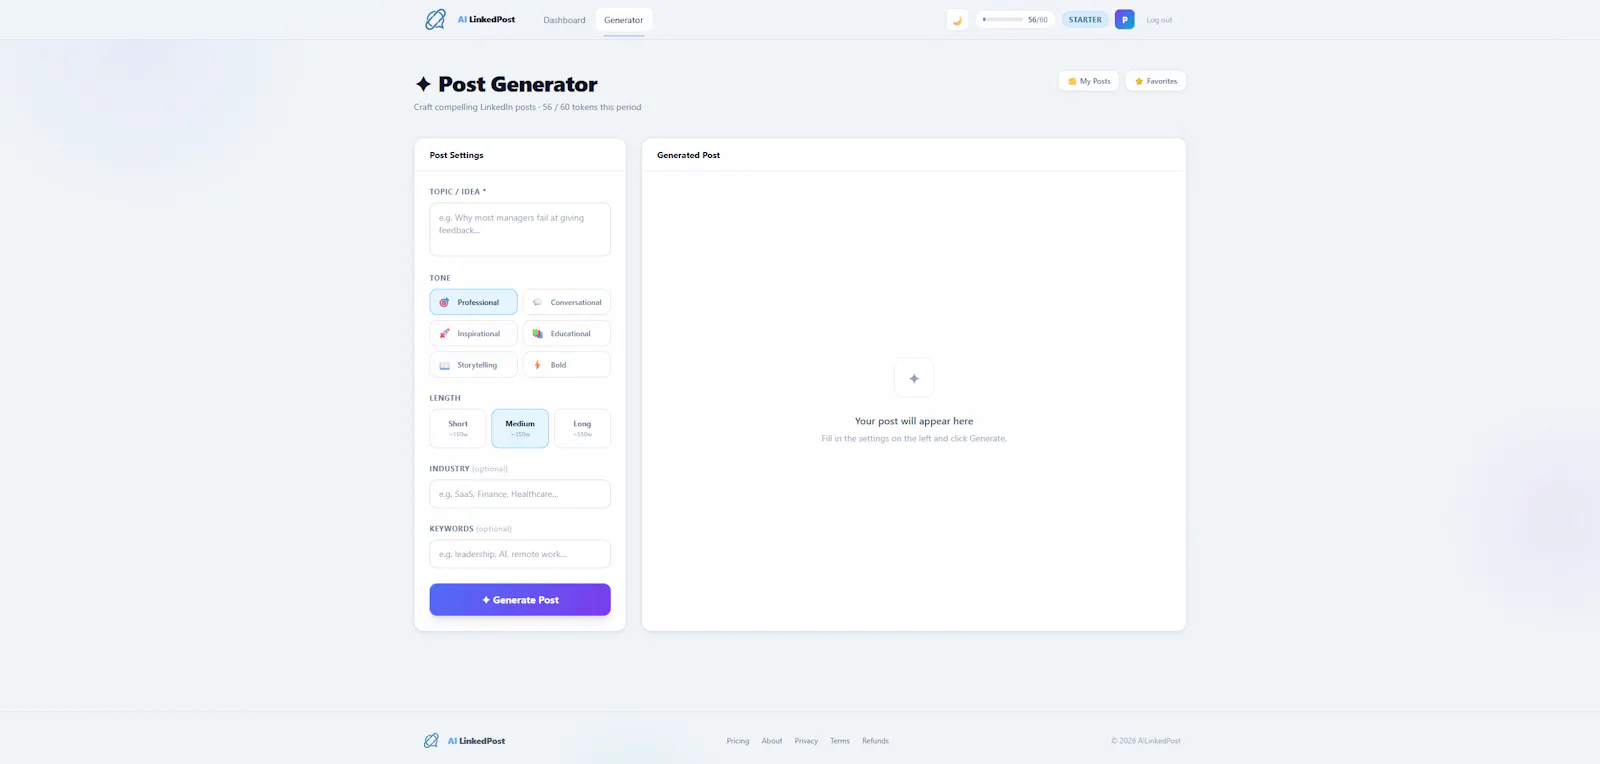The width and height of the screenshot is (1600, 764).
Task: Select Bold tone option
Action: [567, 365]
